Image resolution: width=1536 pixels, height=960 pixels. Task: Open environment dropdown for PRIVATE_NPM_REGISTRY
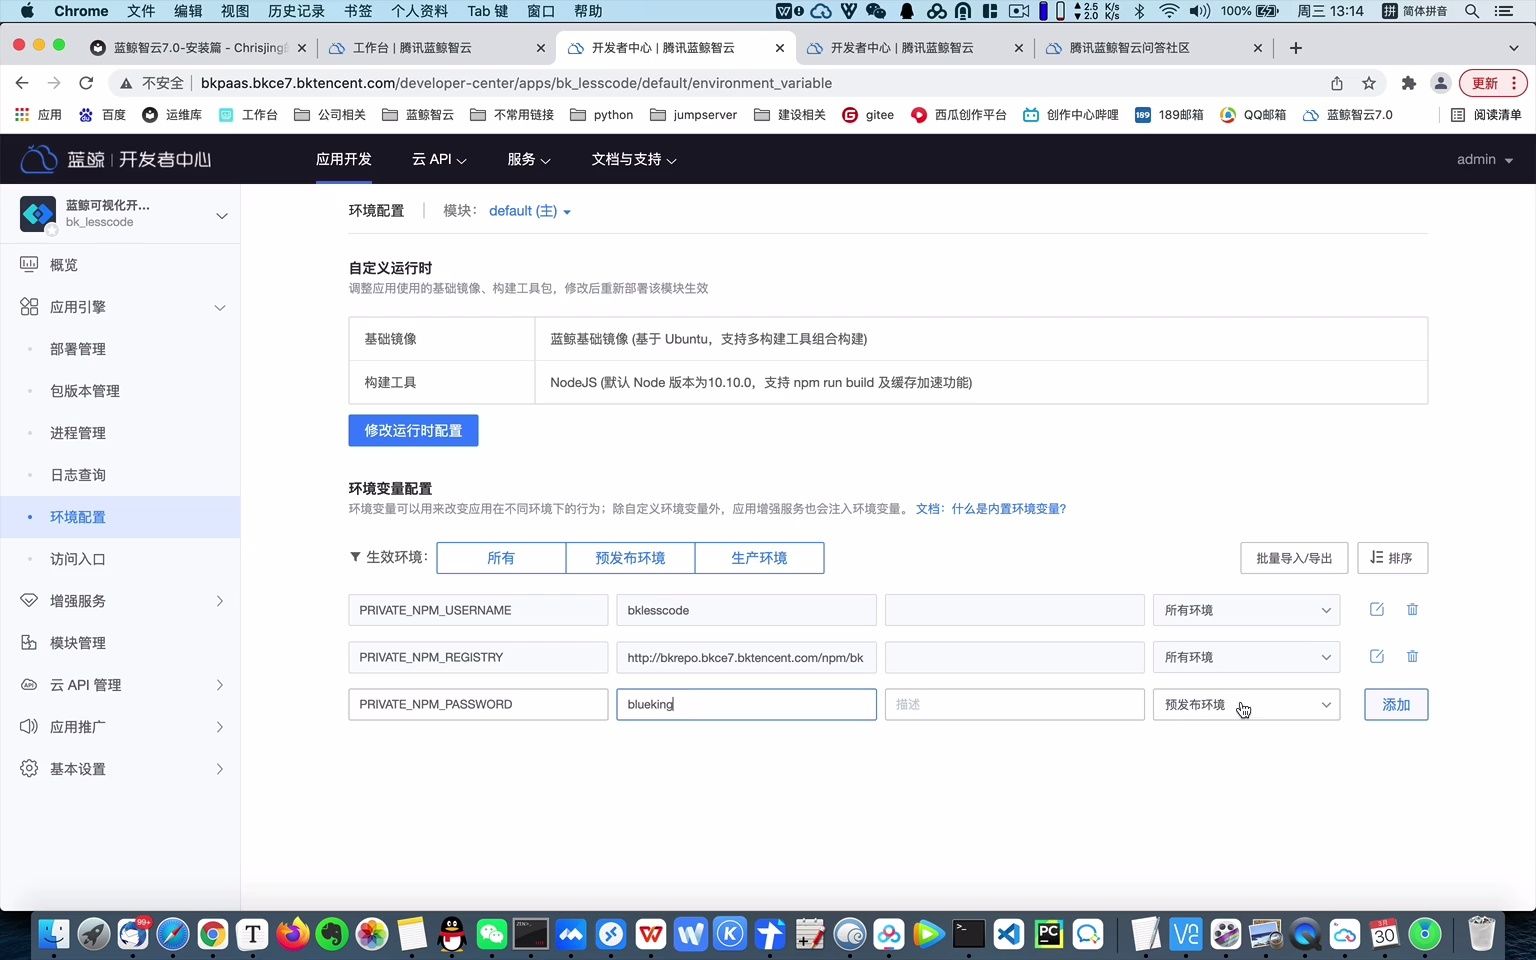click(x=1246, y=657)
